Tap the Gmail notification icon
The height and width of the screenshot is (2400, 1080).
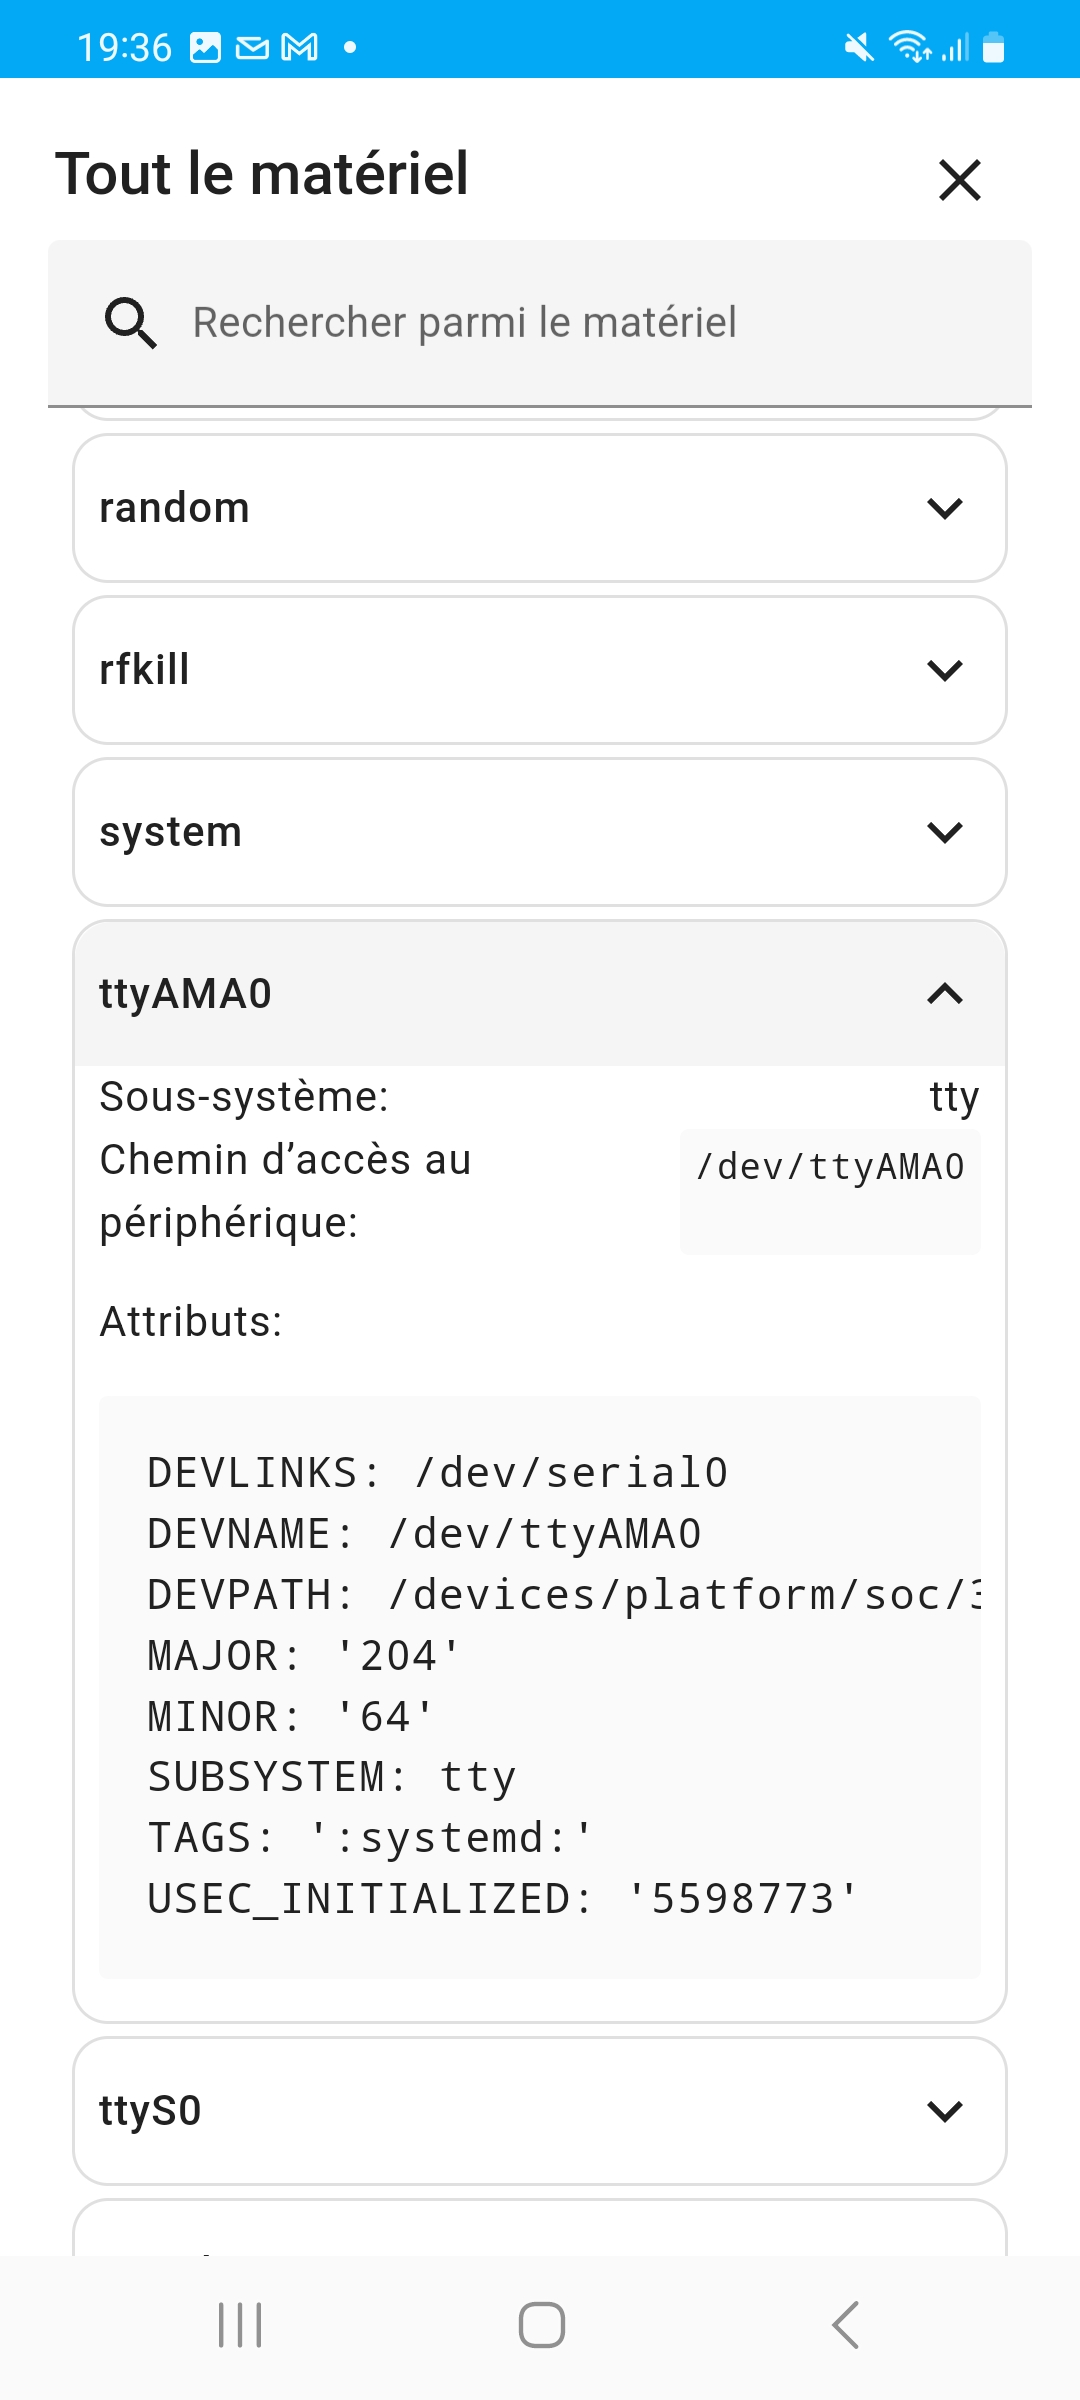pyautogui.click(x=300, y=47)
